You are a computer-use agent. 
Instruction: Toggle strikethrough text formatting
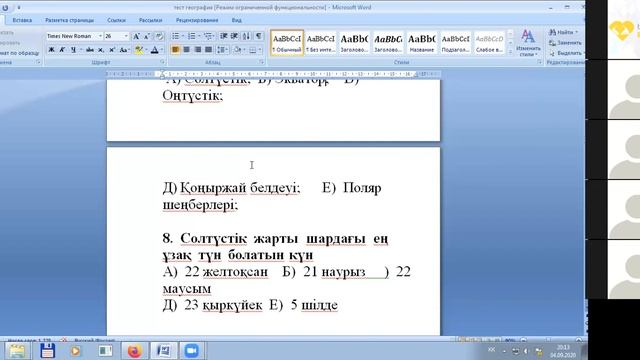click(x=90, y=50)
